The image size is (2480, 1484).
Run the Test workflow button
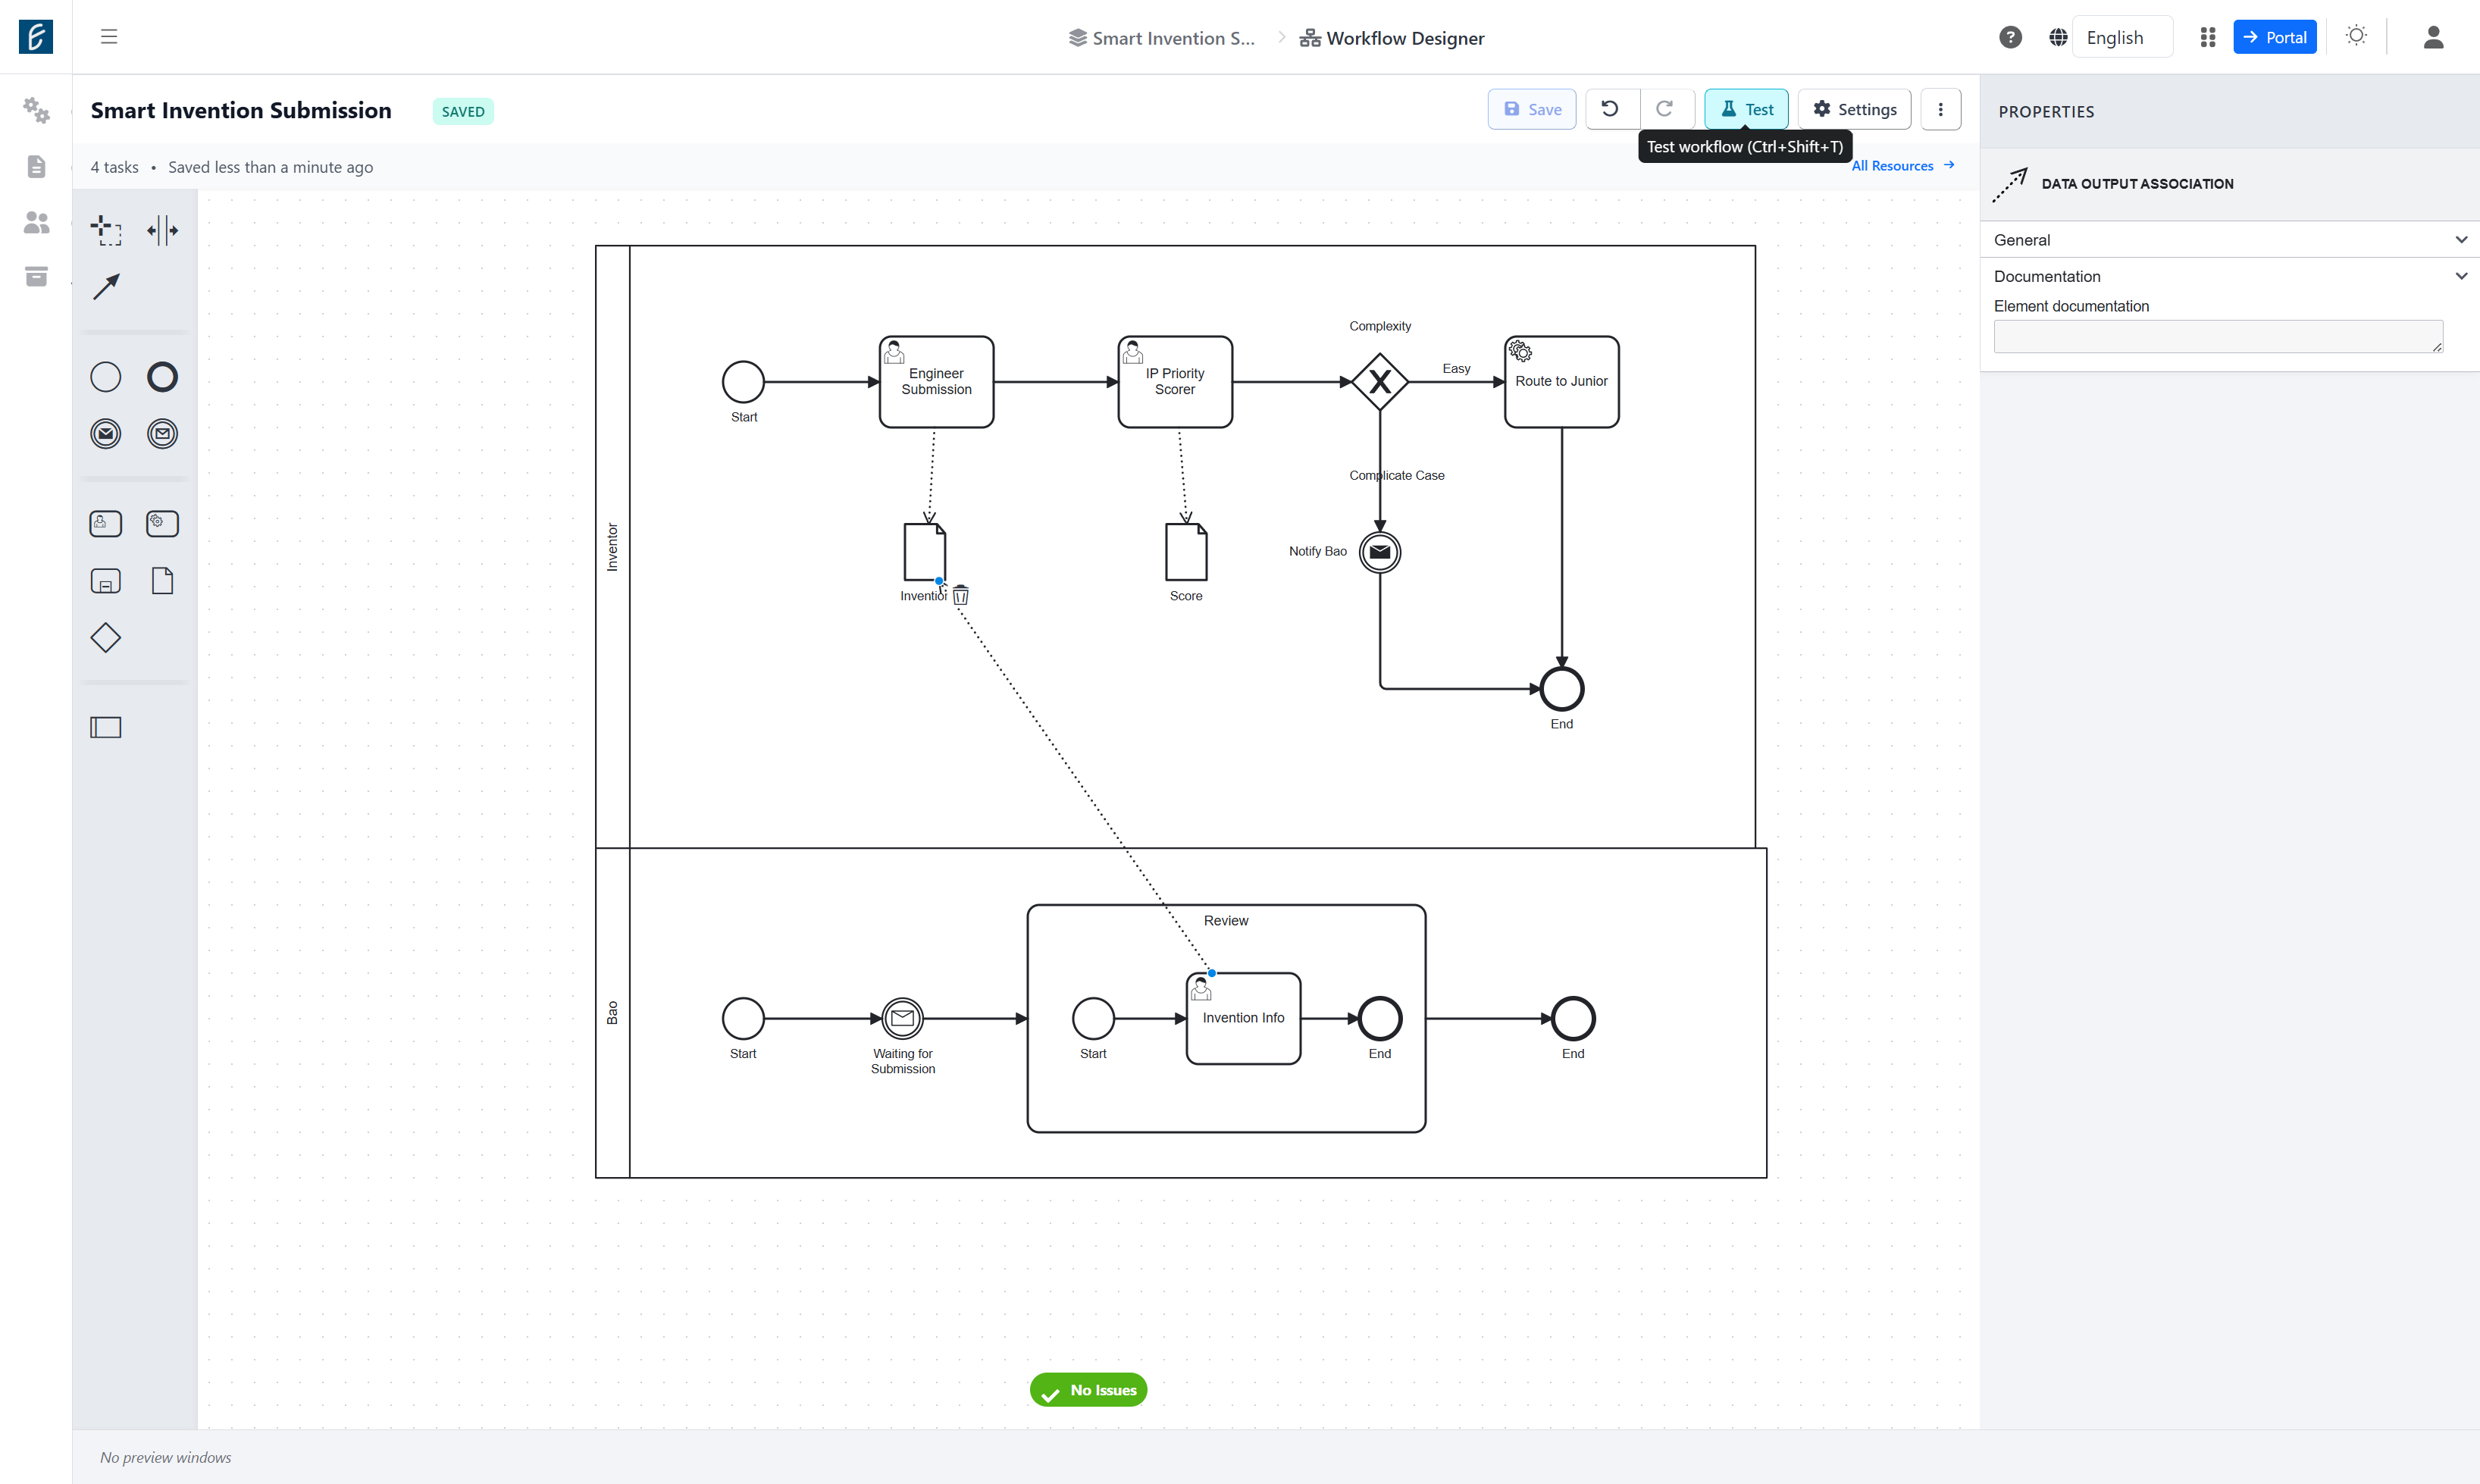(1746, 109)
